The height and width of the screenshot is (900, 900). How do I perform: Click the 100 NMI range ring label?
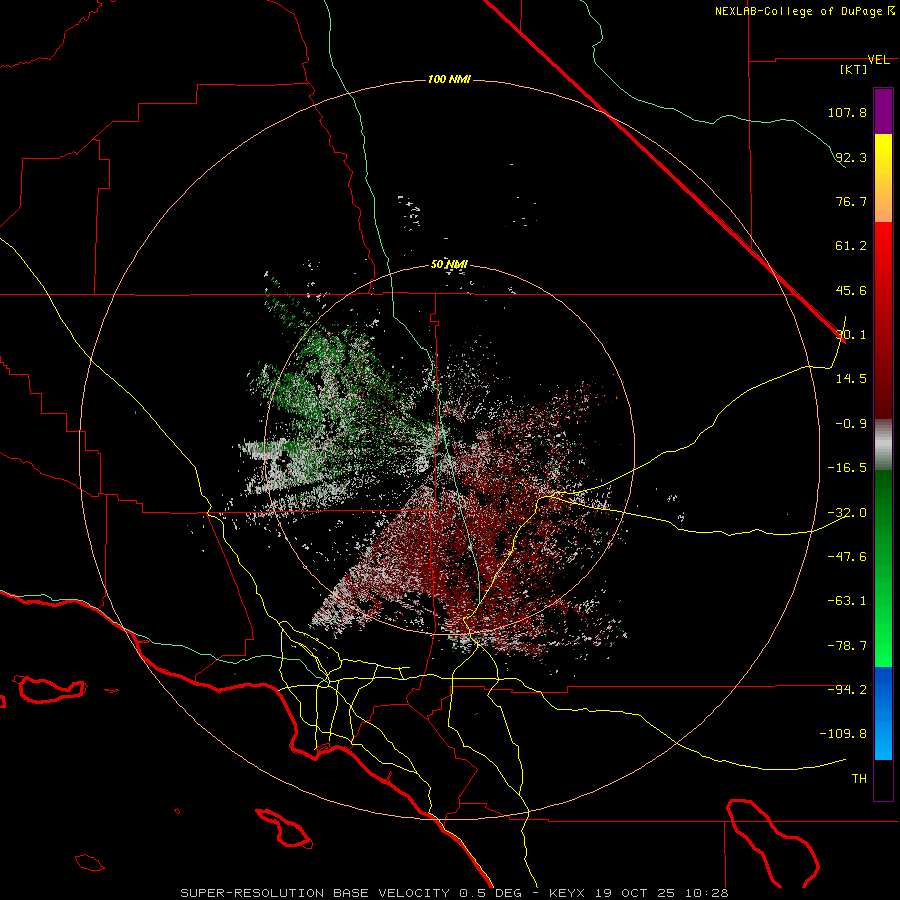pos(449,79)
